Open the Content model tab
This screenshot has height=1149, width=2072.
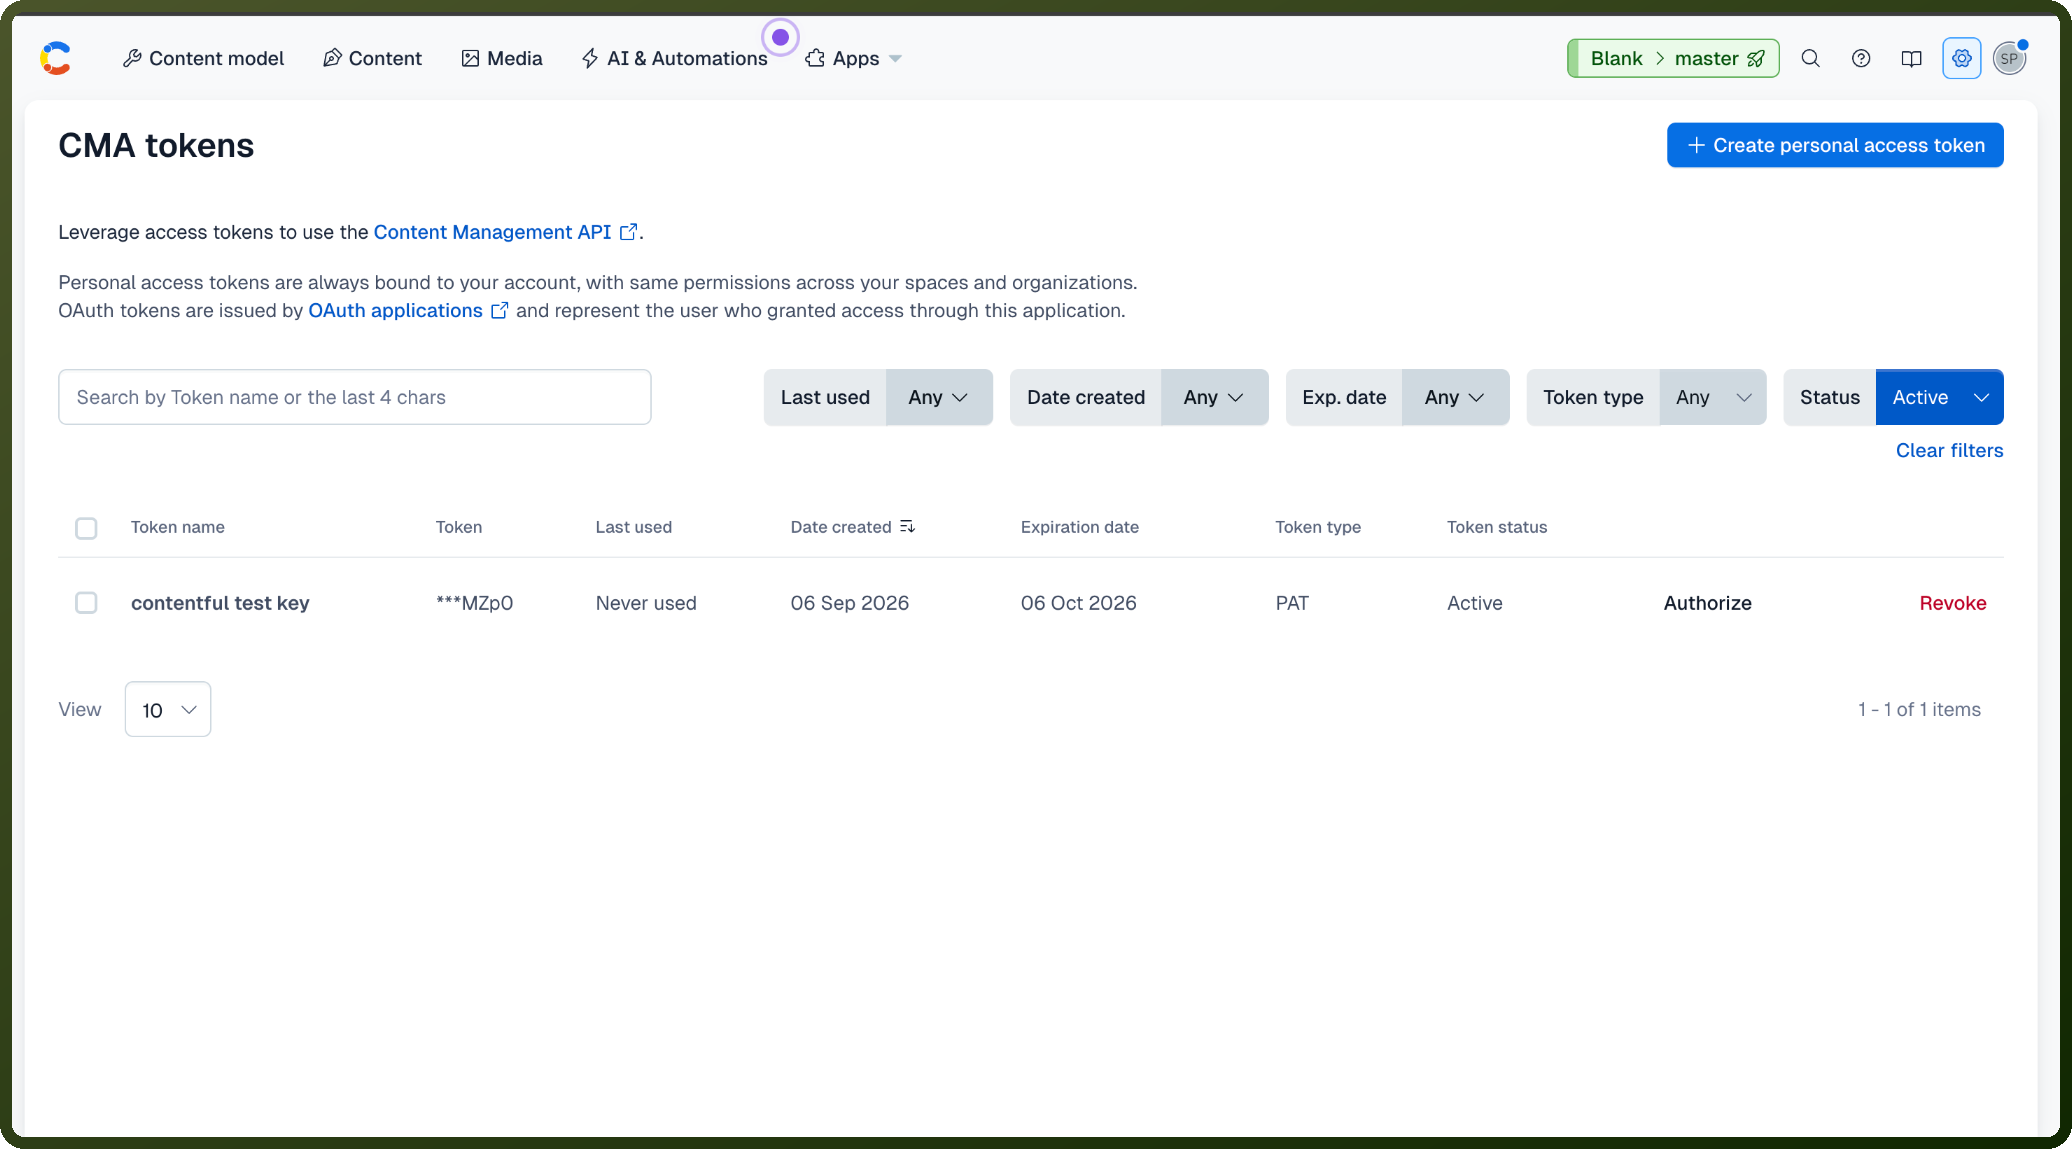pyautogui.click(x=203, y=58)
